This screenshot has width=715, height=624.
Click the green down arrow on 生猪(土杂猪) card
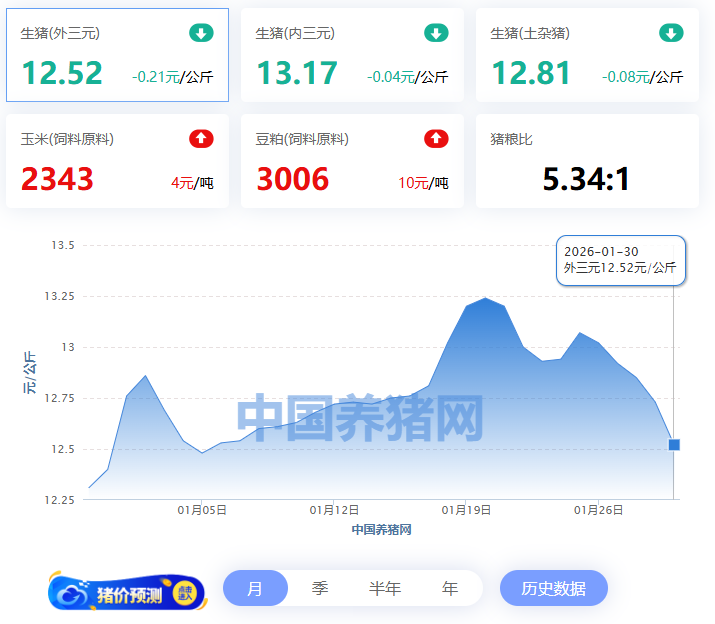tap(671, 34)
